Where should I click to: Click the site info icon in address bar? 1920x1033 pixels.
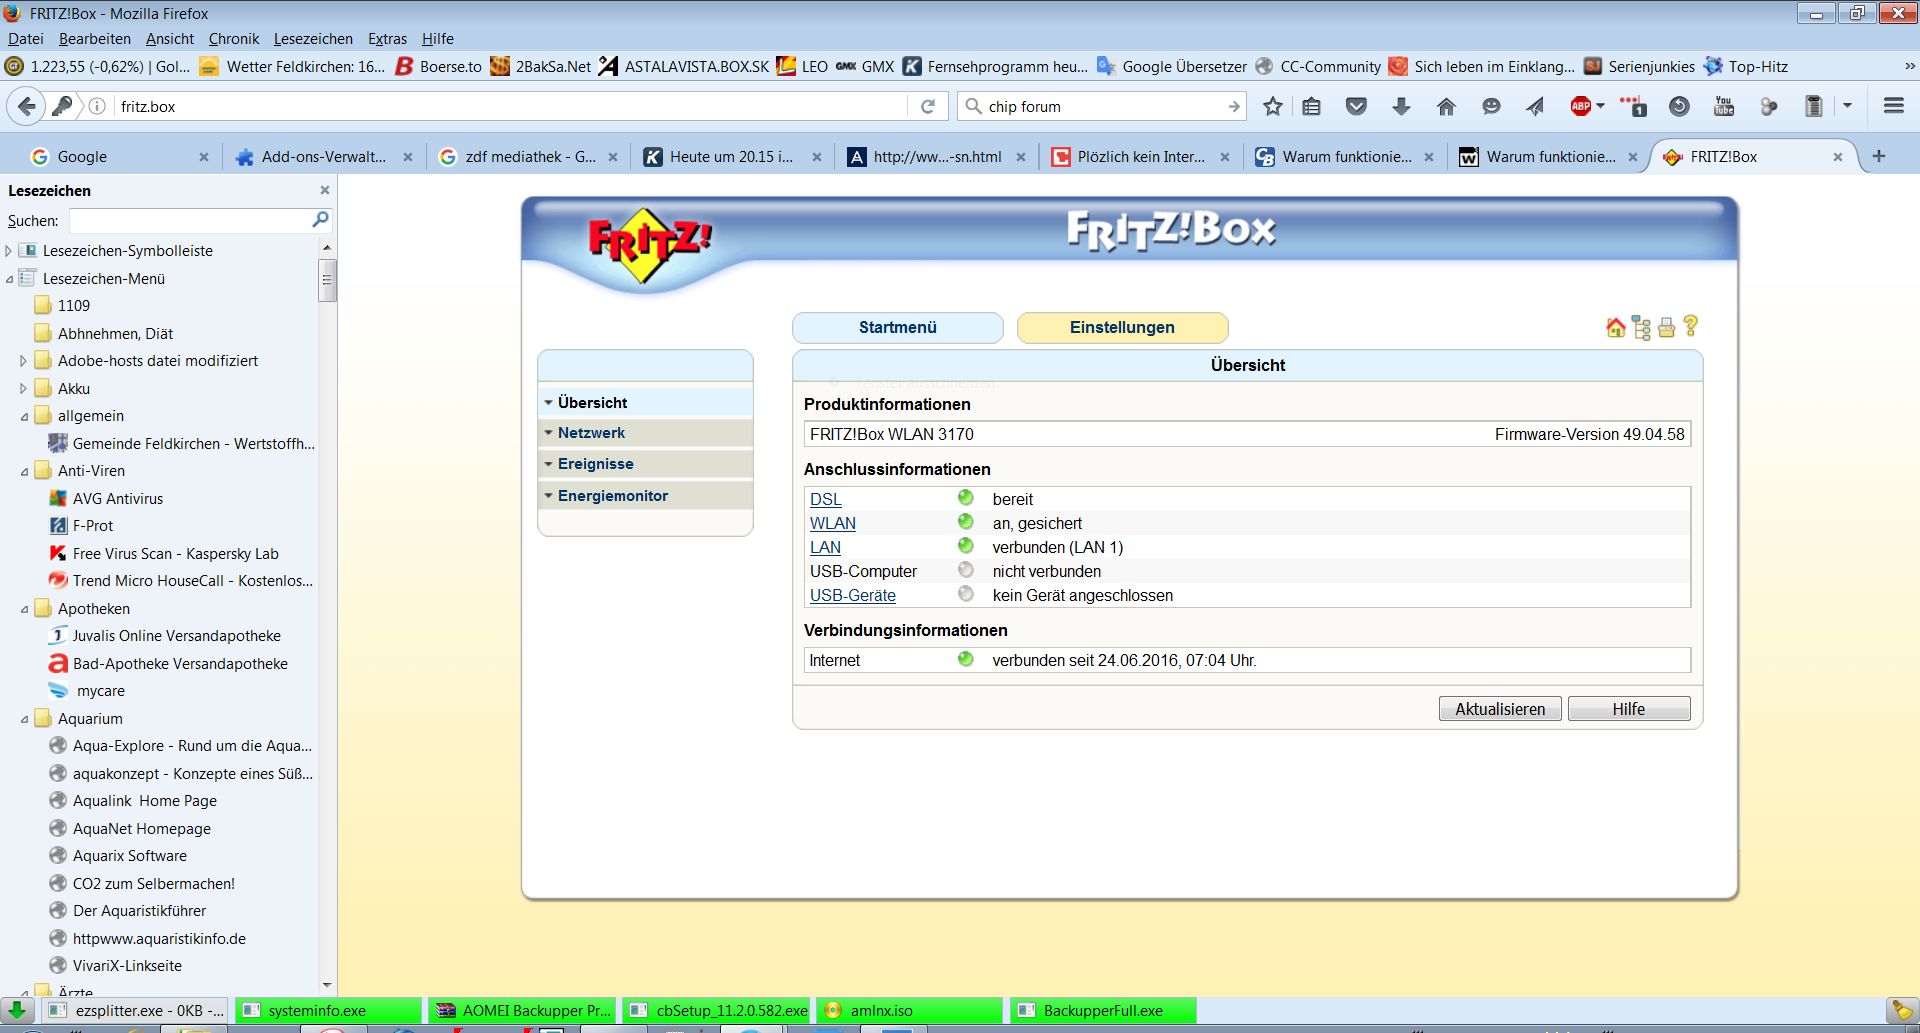point(97,106)
